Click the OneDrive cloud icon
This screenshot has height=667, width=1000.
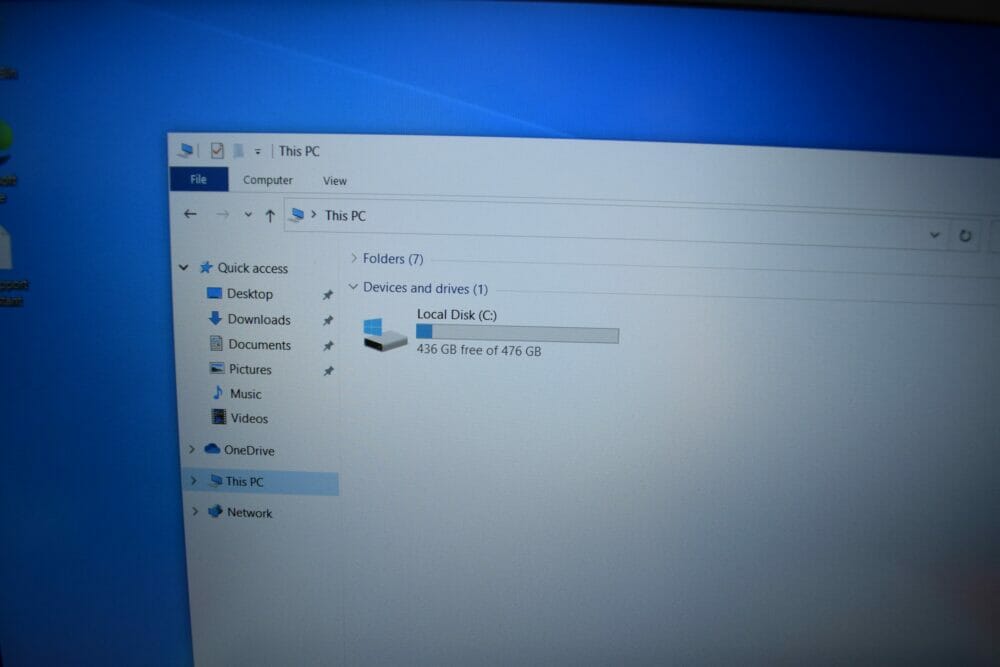click(x=212, y=449)
